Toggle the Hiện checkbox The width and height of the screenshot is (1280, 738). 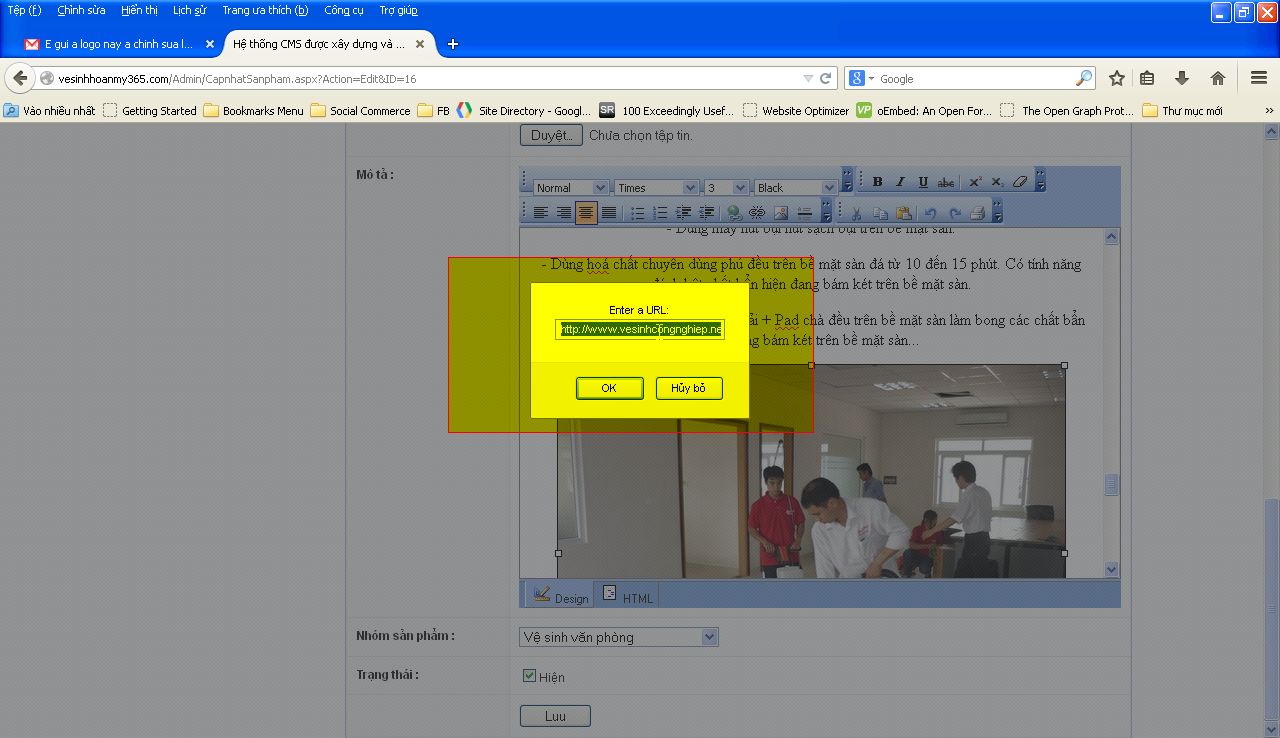pos(529,676)
